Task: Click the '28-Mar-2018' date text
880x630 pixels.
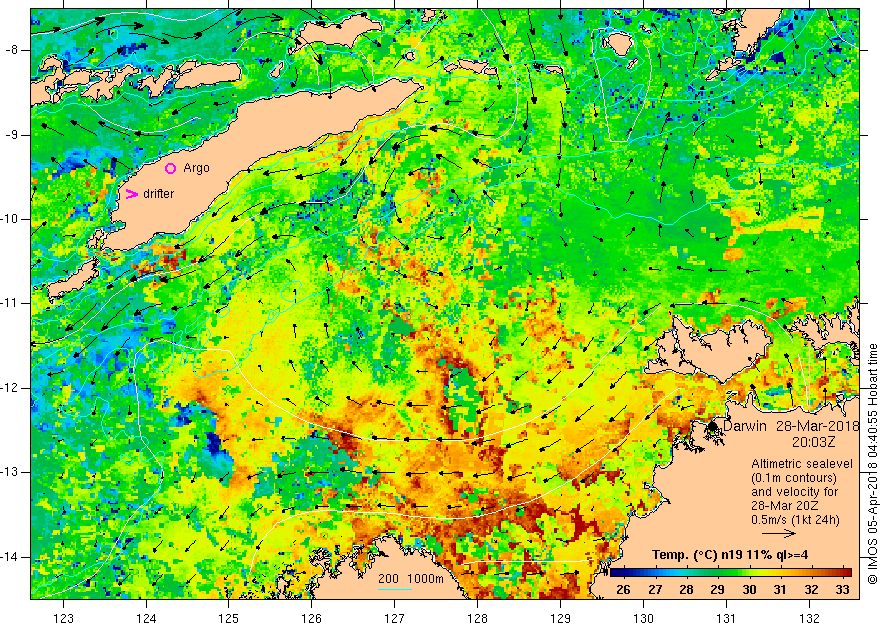Action: [x=818, y=426]
